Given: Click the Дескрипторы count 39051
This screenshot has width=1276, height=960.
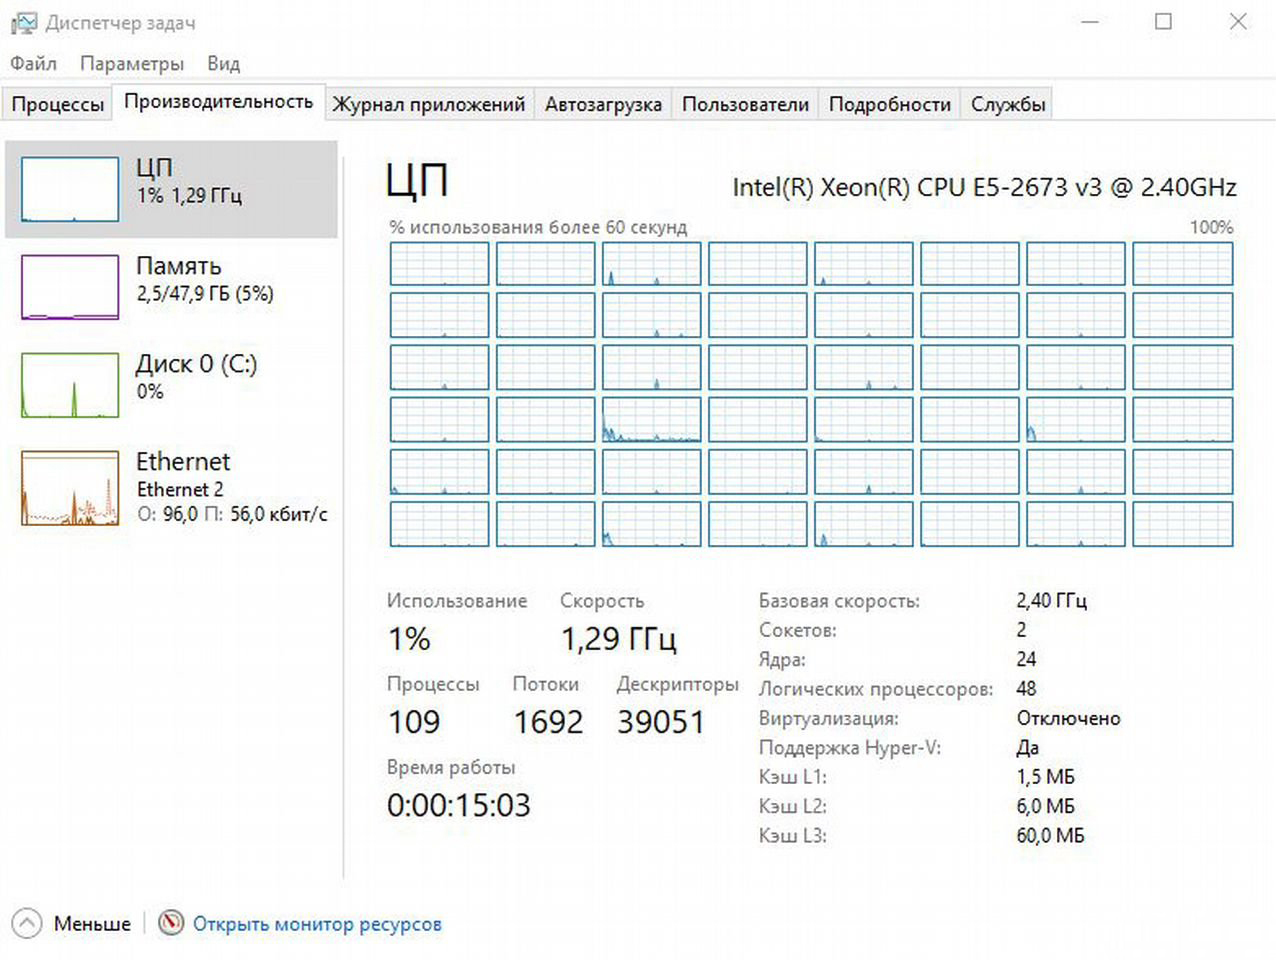Looking at the screenshot, I should tap(661, 722).
